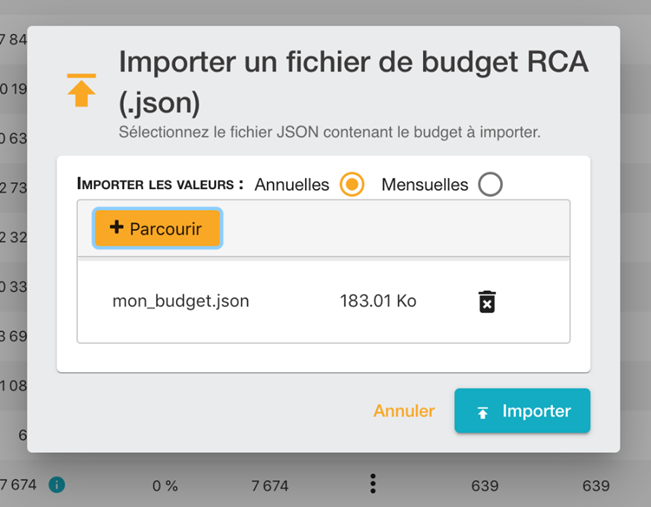Image resolution: width=651 pixels, height=507 pixels.
Task: Click the subtitle Sélectionnez le fichier JSON
Action: [330, 132]
